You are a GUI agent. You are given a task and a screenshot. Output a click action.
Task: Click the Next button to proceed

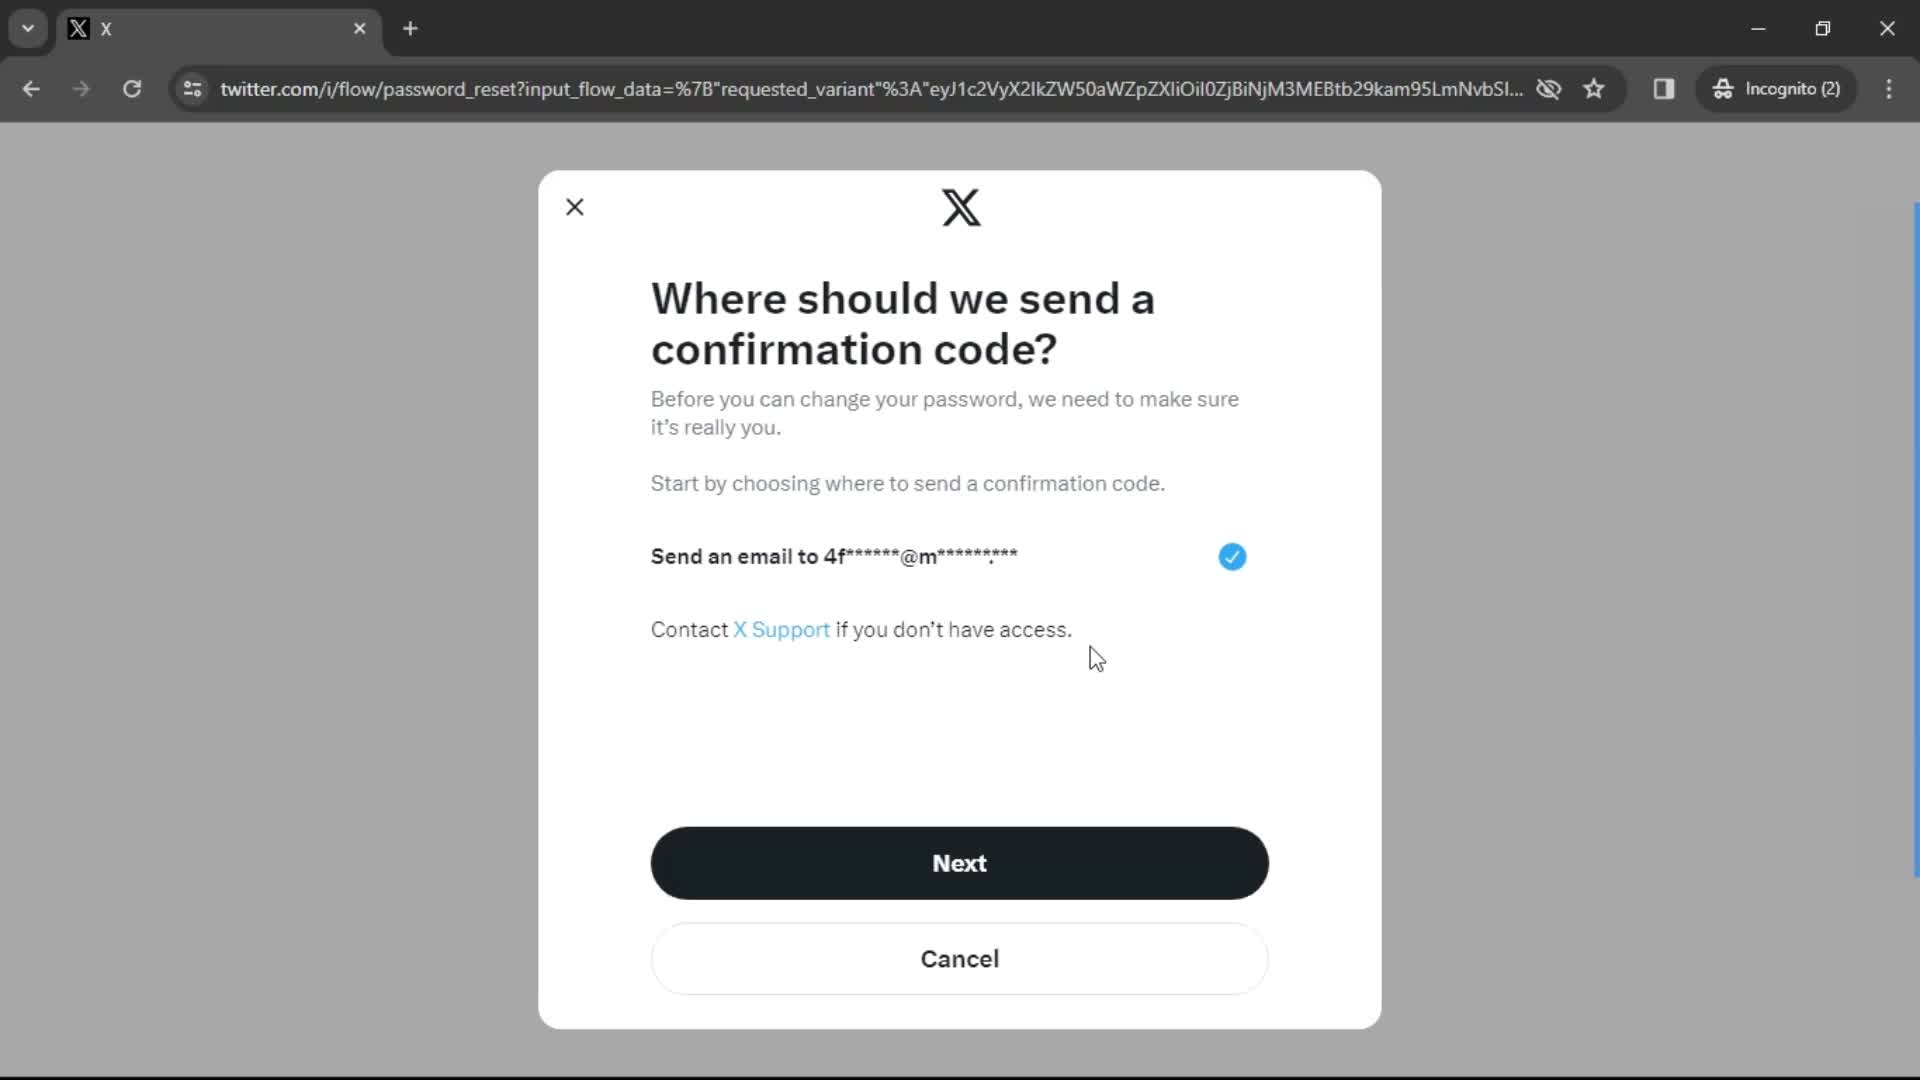click(x=960, y=862)
